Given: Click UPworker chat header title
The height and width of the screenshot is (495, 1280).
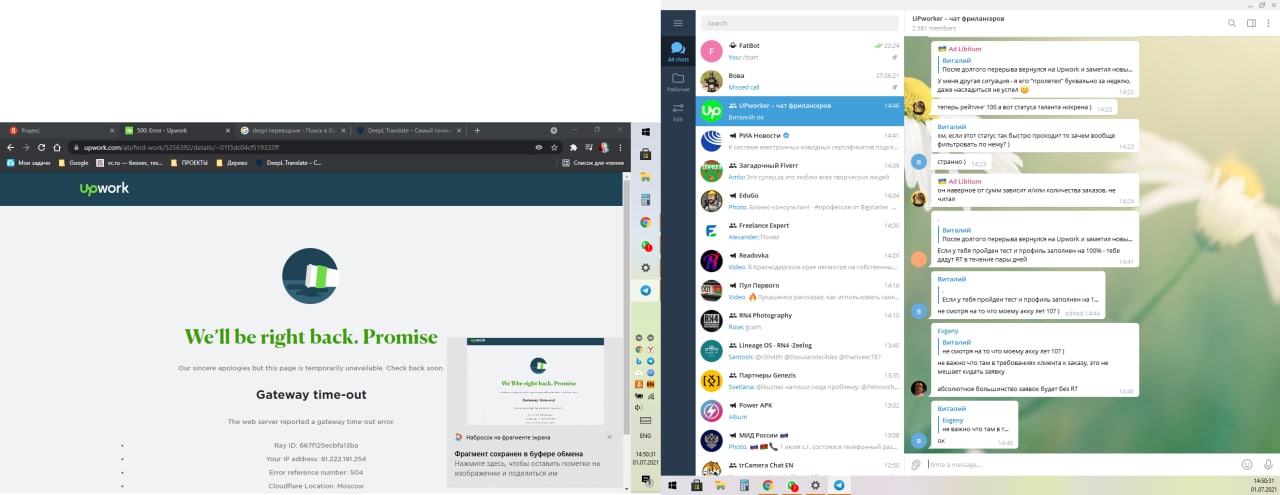Looking at the screenshot, I should tap(958, 19).
